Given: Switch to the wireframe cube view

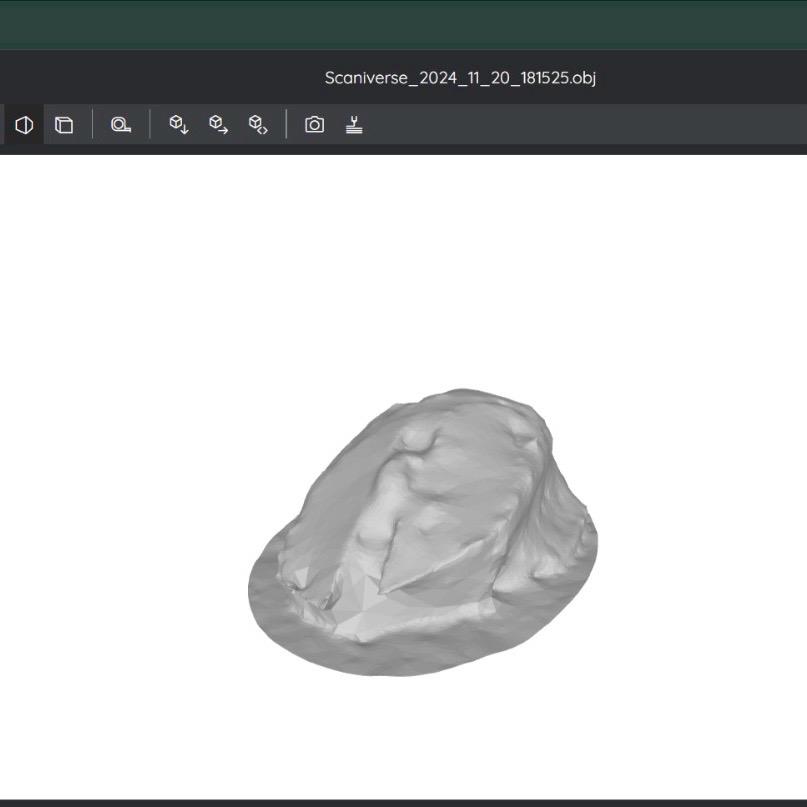Looking at the screenshot, I should click(64, 124).
